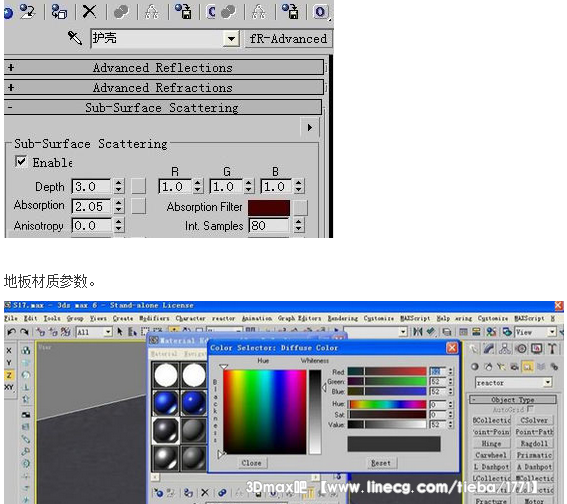Click the G value spinner
This screenshot has height=504, width=567.
[x=248, y=187]
